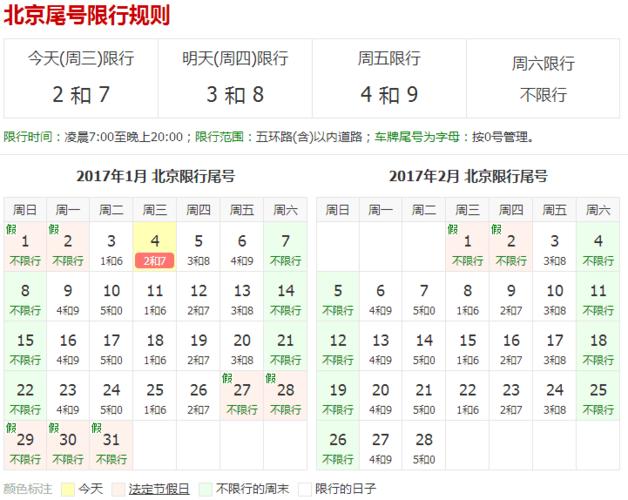Viewport: 628px width, 500px height.
Task: Select January 5 cell with 3和8
Action: [198, 247]
